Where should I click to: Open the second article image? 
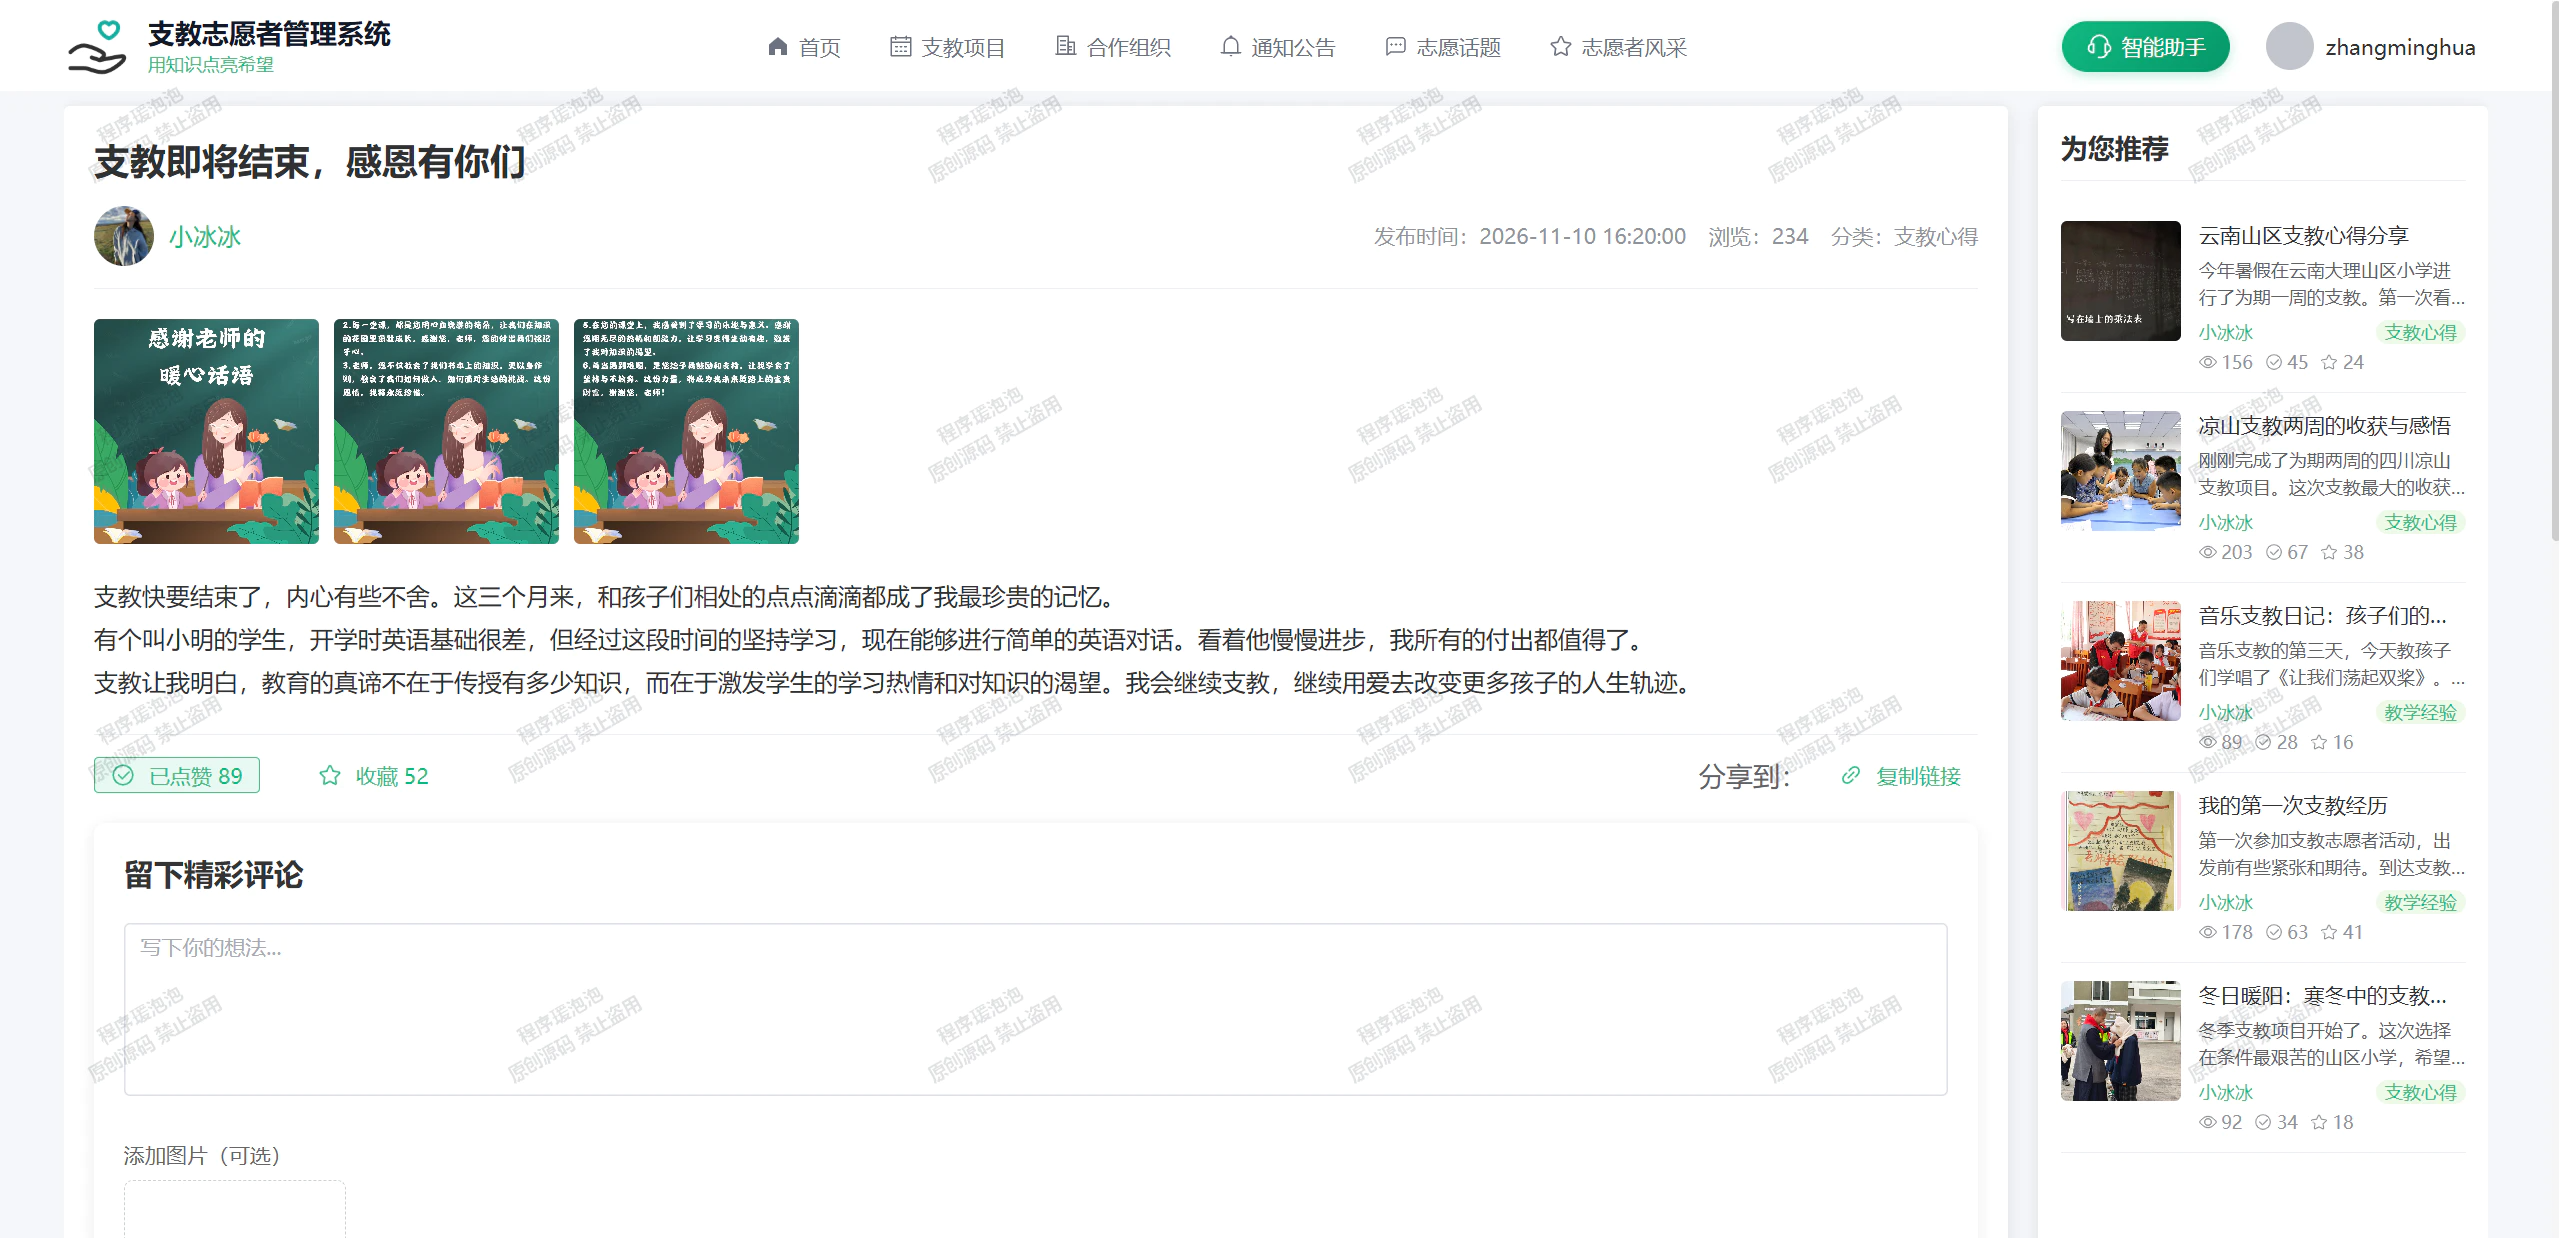446,431
